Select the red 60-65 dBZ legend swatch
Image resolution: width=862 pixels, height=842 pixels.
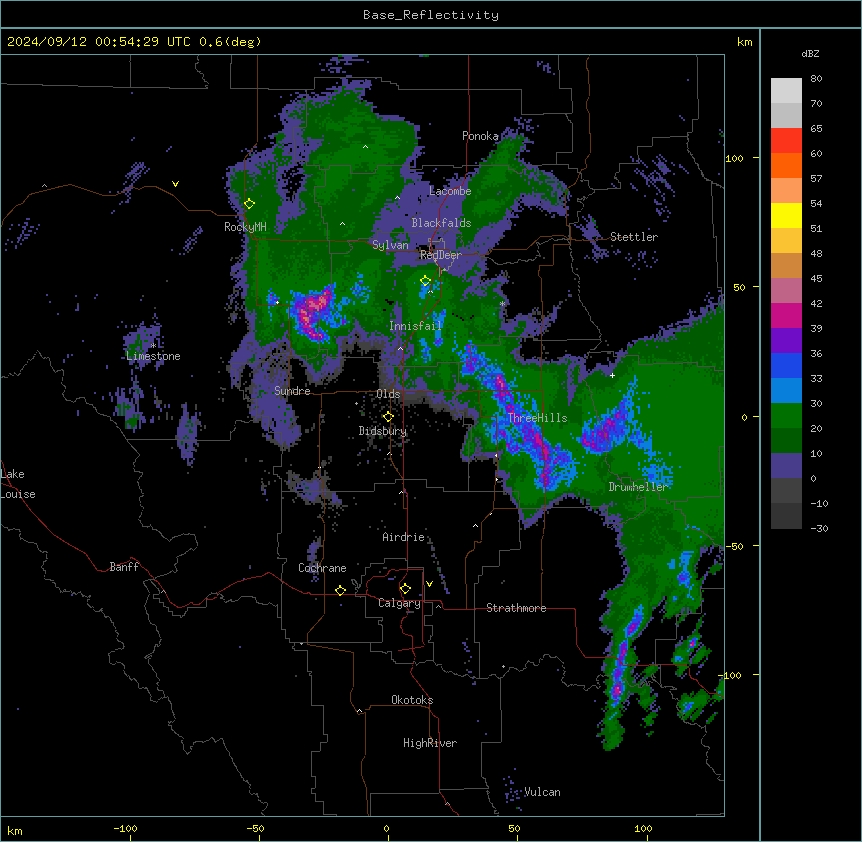[786, 141]
